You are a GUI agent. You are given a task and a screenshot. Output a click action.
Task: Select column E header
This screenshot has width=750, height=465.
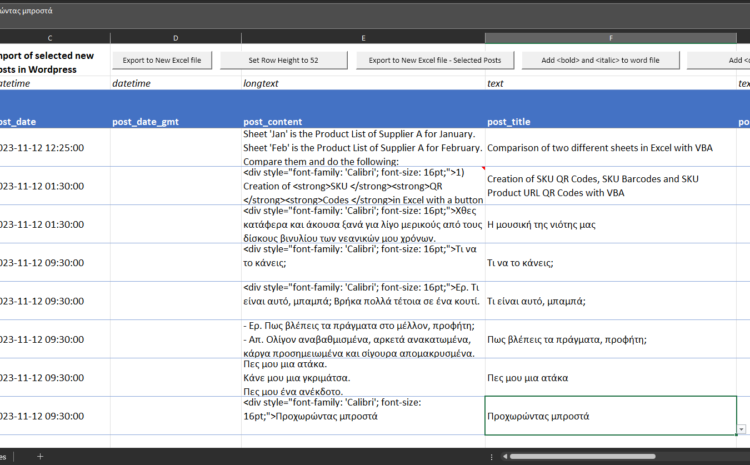click(x=363, y=38)
